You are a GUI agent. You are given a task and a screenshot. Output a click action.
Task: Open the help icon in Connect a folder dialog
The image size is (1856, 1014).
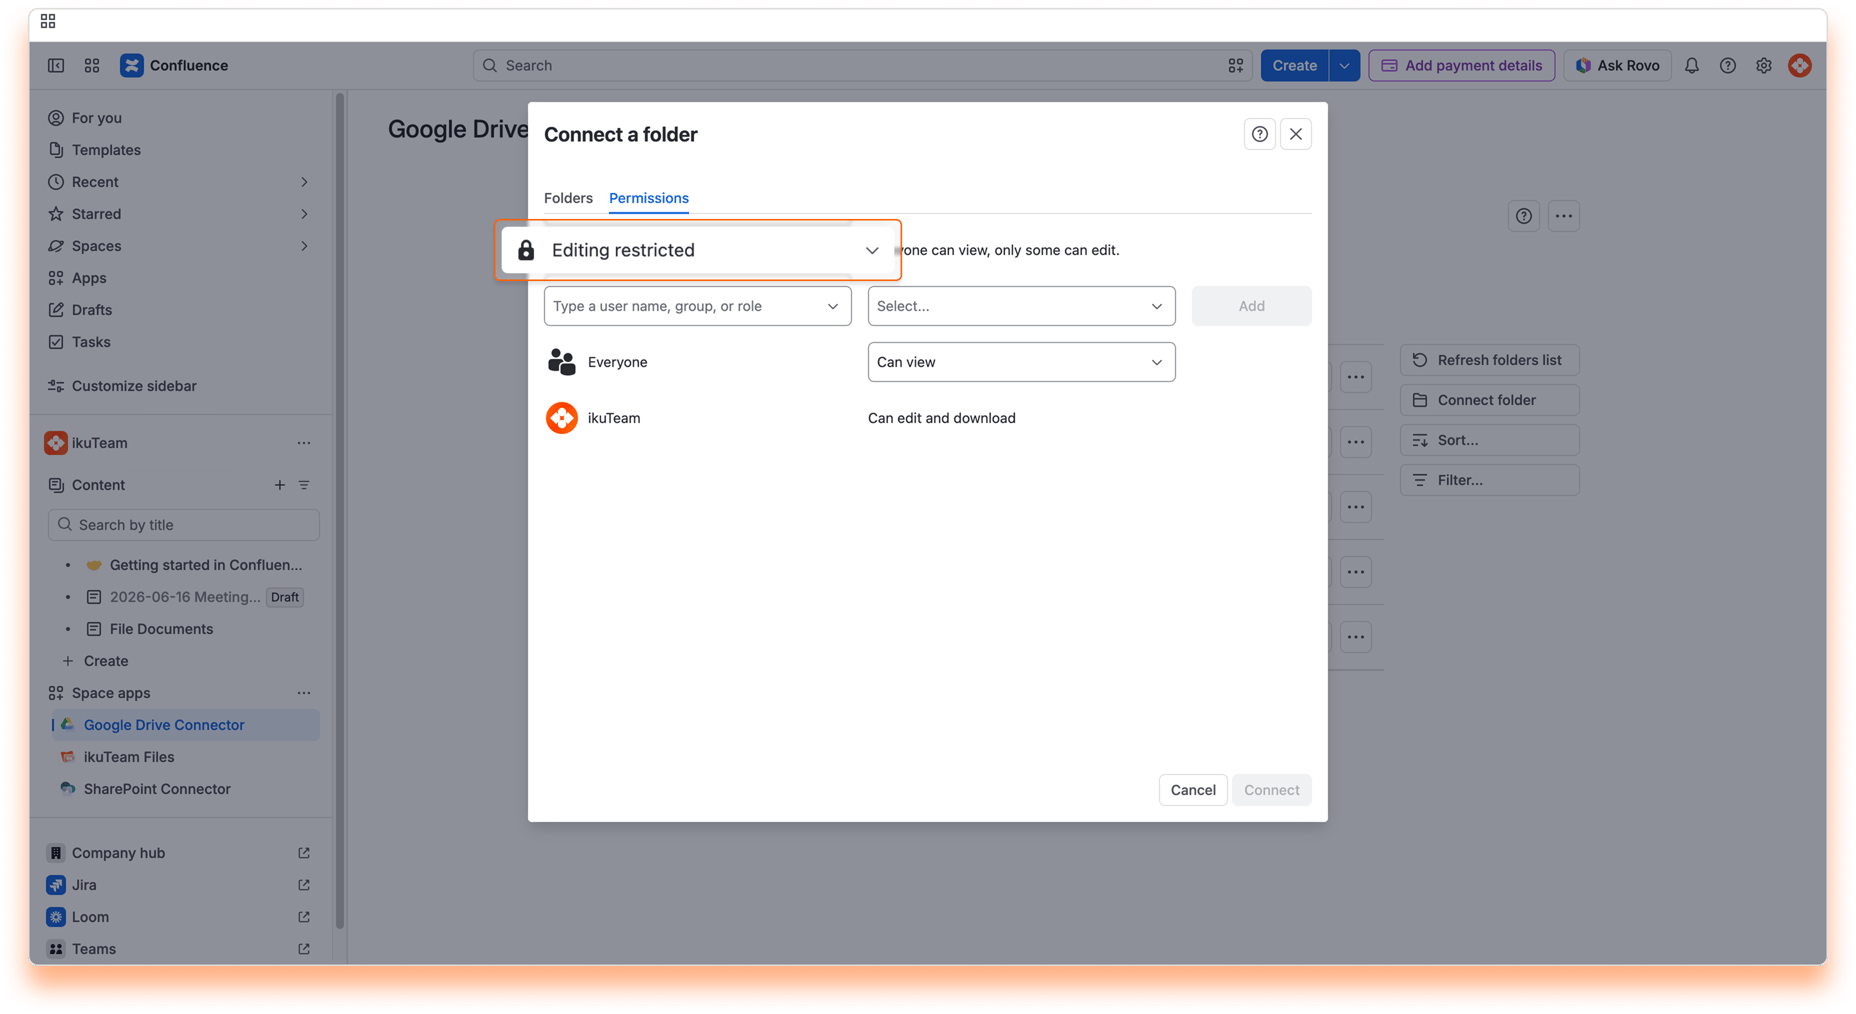click(1259, 134)
